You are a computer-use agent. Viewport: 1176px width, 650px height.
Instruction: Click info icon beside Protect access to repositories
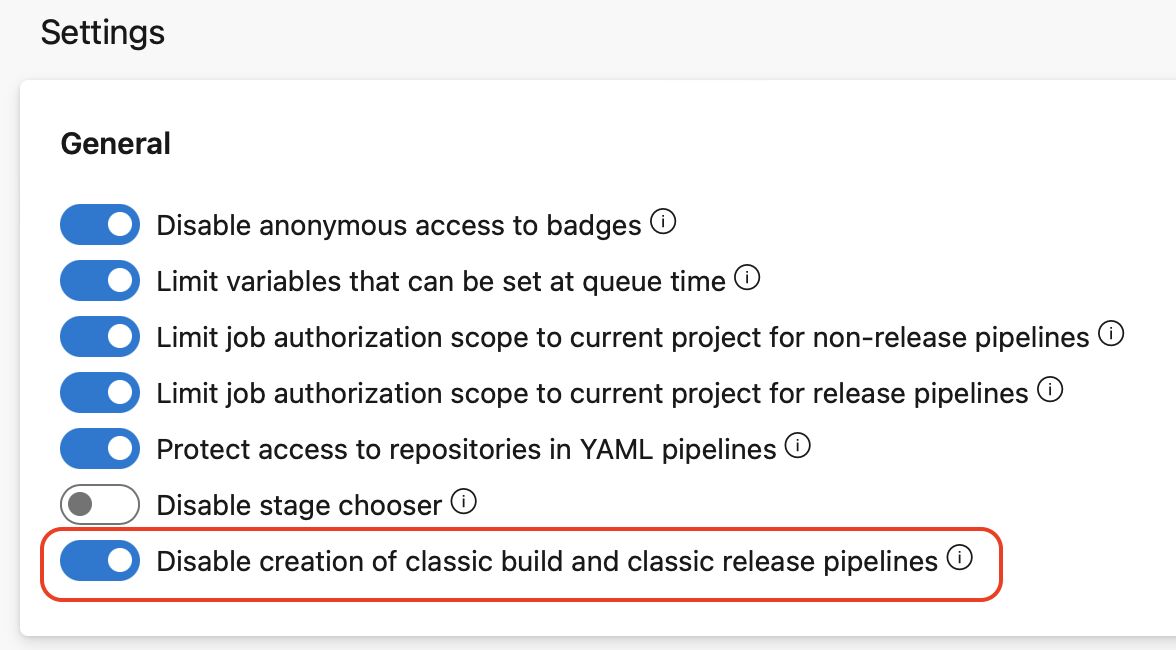(x=797, y=446)
